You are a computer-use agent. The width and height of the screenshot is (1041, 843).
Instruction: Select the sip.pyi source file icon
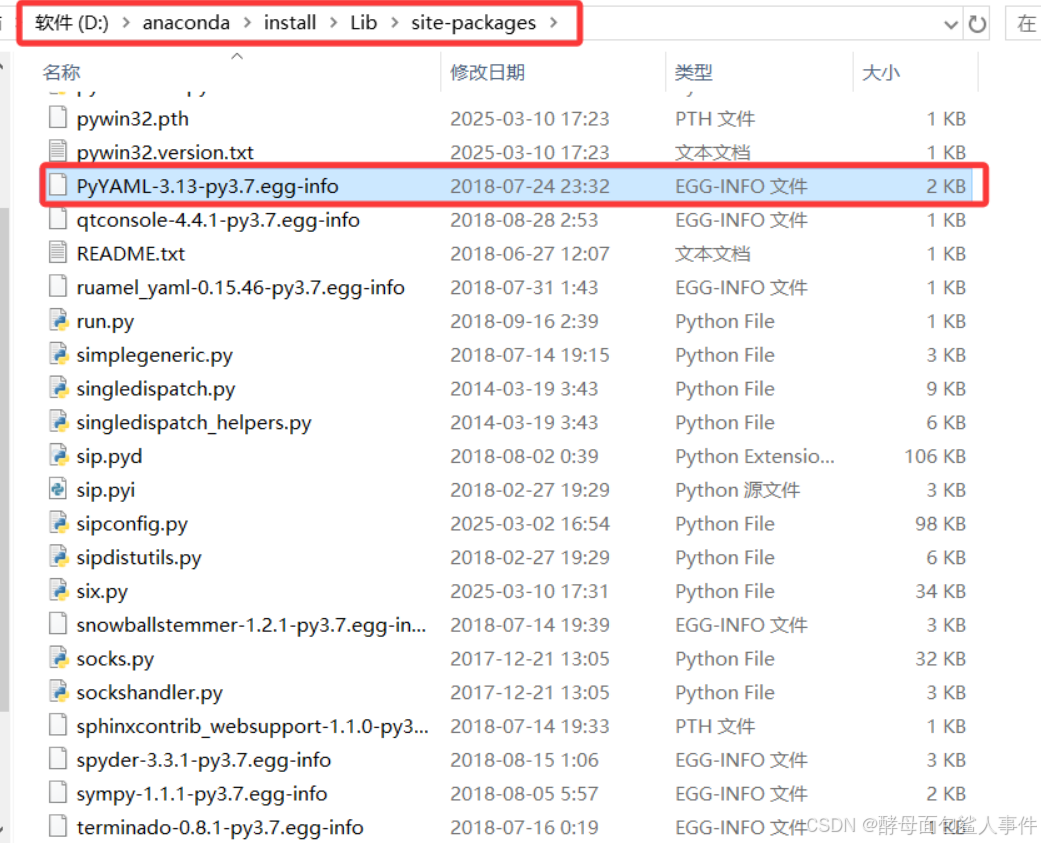57,490
